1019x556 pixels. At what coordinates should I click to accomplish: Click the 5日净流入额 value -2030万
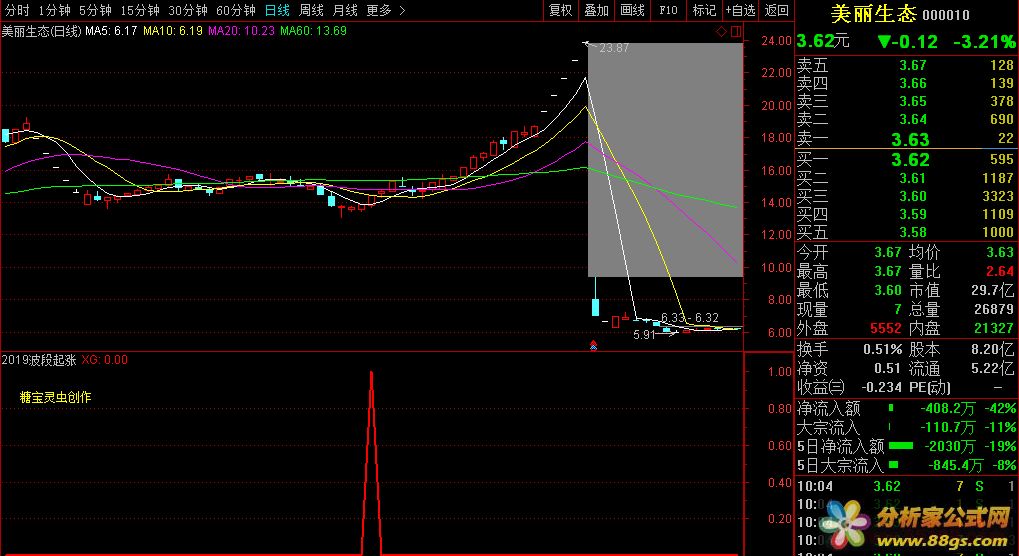coord(951,446)
